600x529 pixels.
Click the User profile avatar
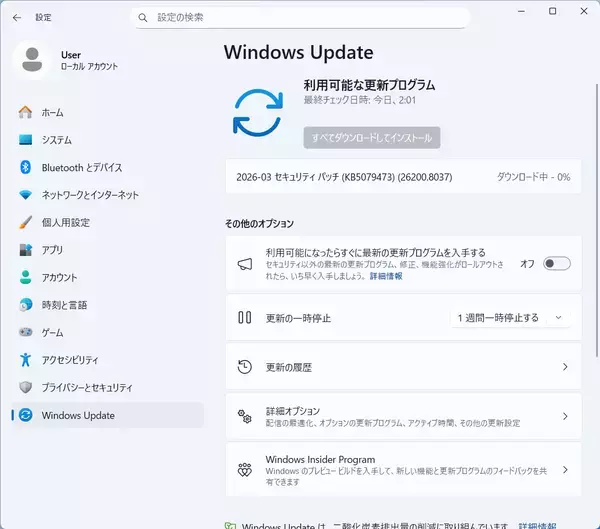(x=32, y=59)
